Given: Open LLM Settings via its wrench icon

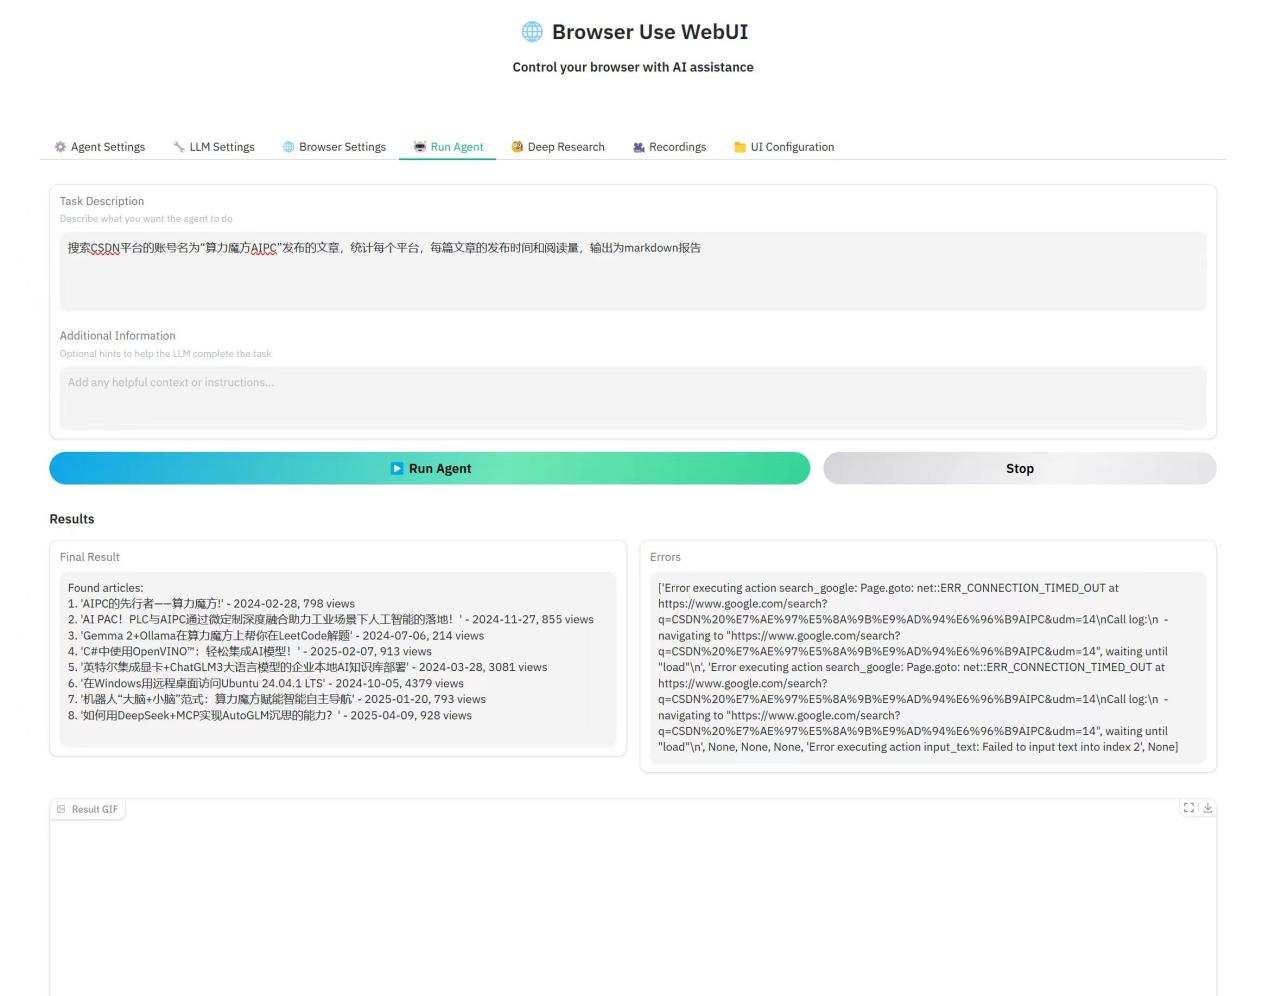Looking at the screenshot, I should pyautogui.click(x=179, y=147).
